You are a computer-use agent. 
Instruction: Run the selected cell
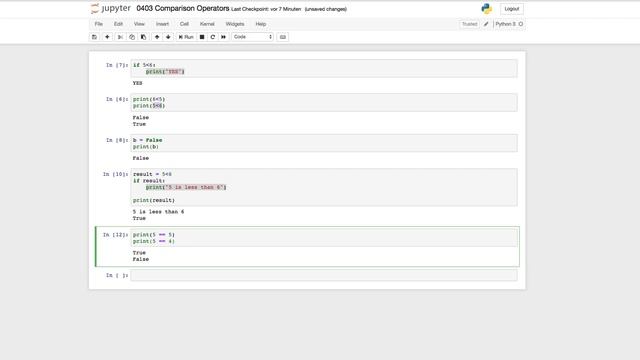coord(186,37)
